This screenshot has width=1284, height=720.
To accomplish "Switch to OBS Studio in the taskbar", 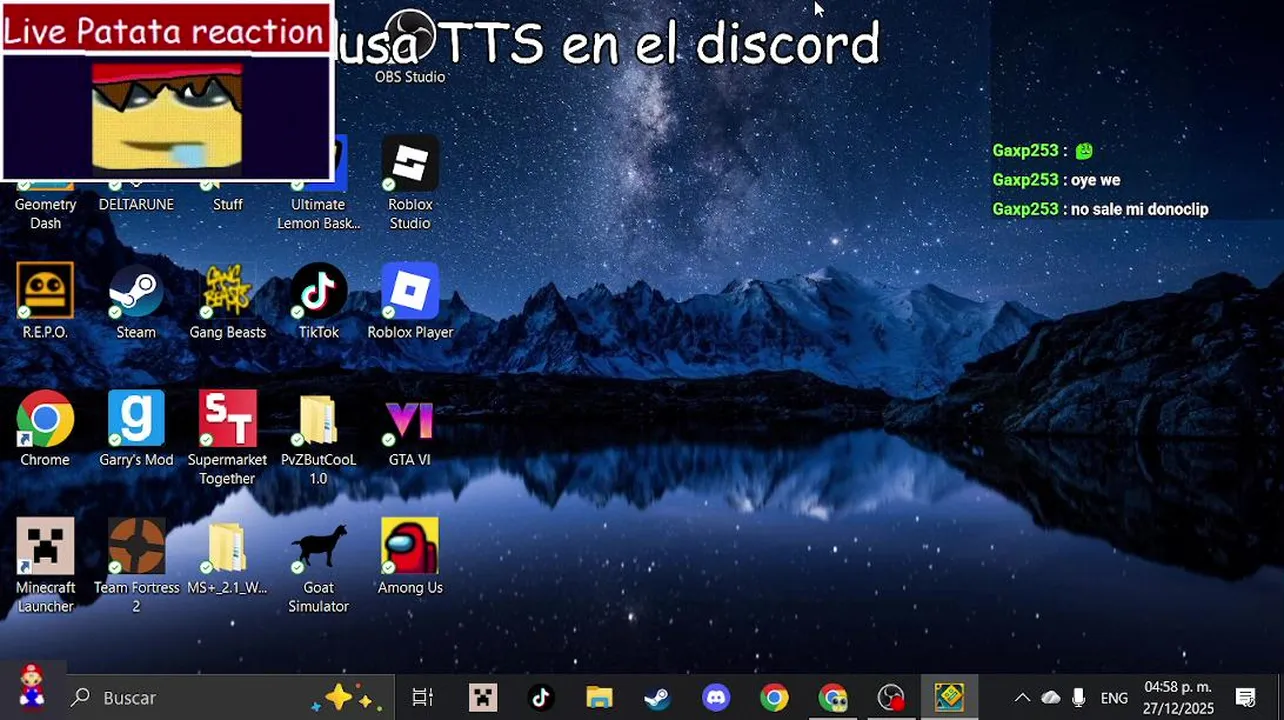I will tap(891, 698).
